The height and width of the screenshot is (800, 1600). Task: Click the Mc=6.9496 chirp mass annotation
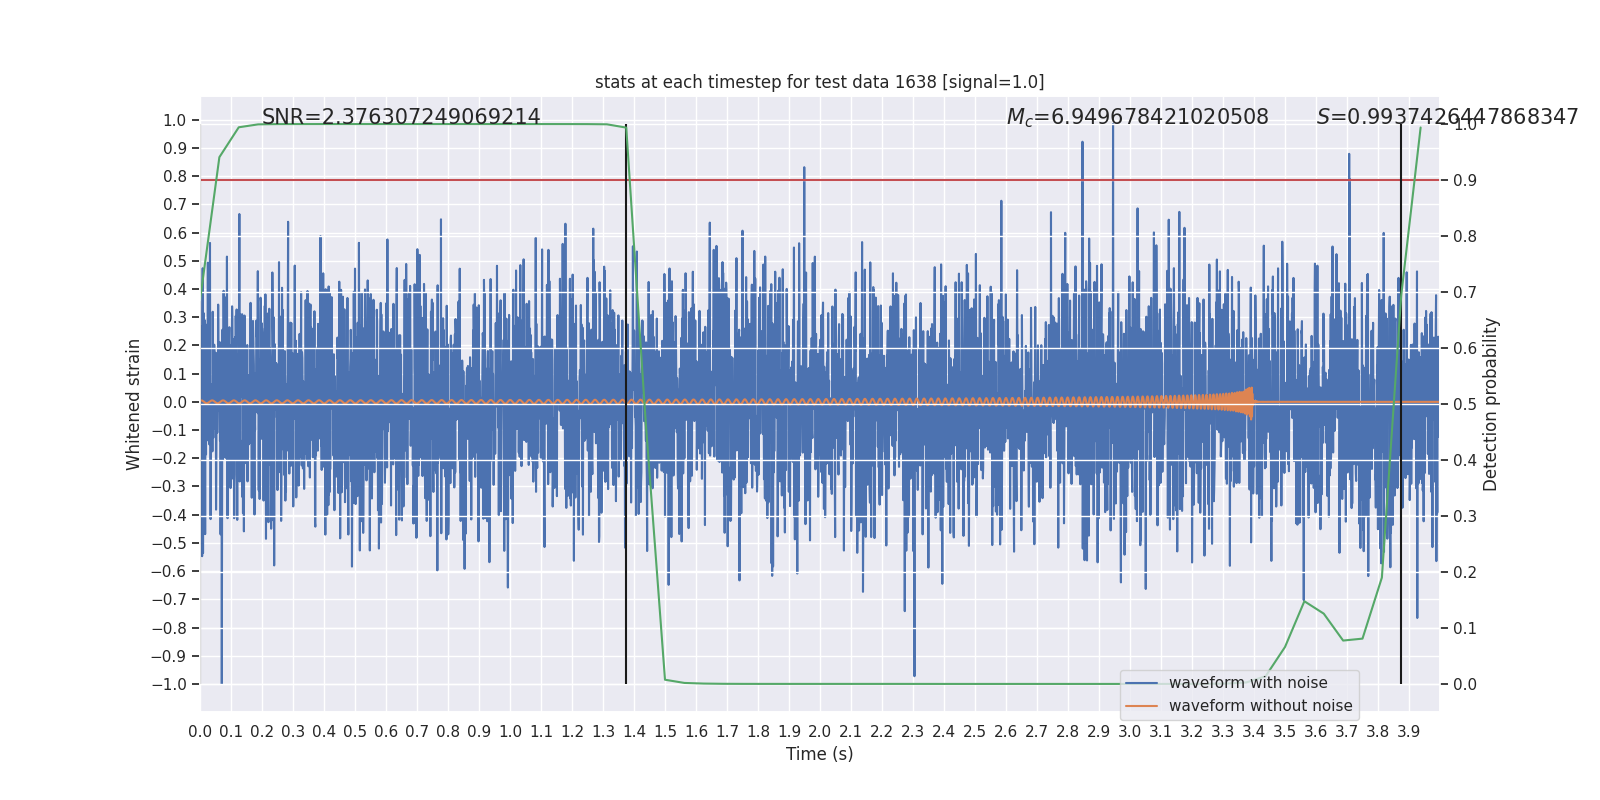1137,117
